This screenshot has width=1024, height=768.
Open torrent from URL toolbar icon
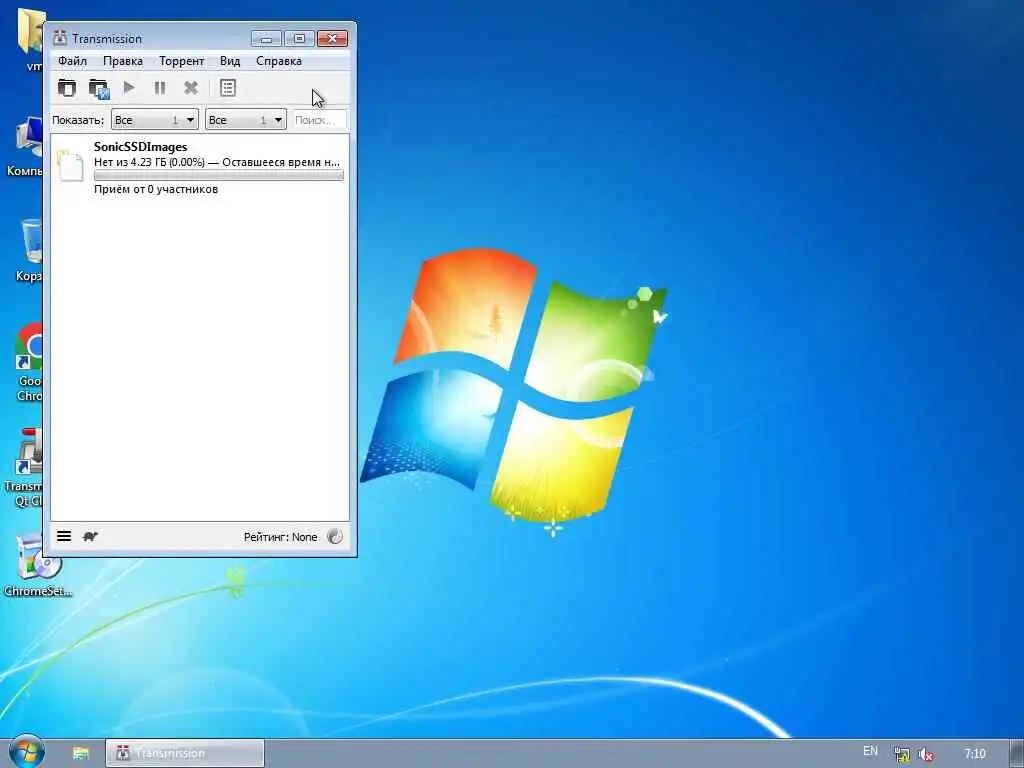[99, 88]
